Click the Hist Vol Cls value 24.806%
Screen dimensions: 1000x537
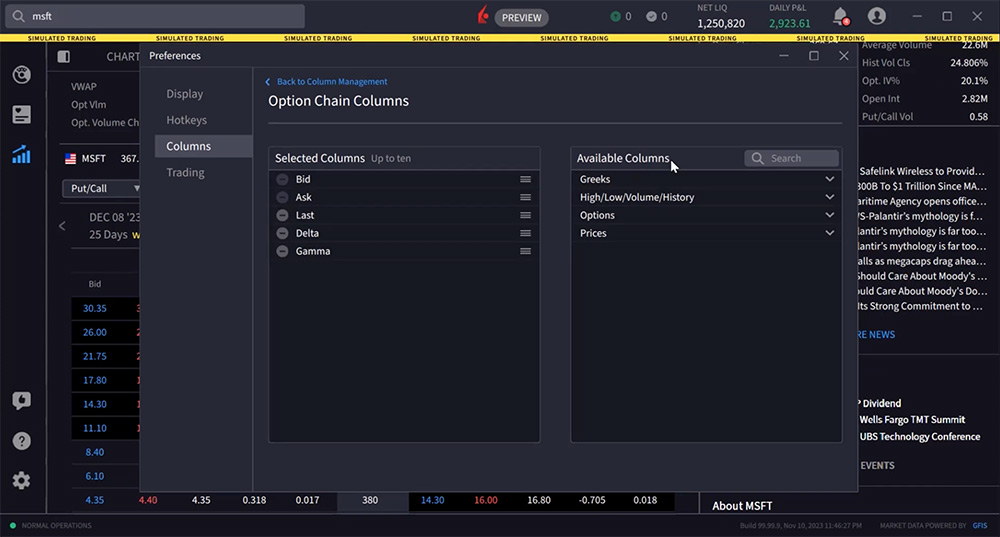(x=969, y=63)
